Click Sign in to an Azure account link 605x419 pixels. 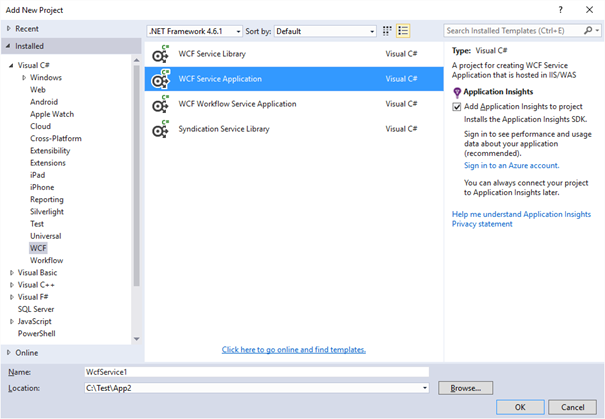(511, 166)
